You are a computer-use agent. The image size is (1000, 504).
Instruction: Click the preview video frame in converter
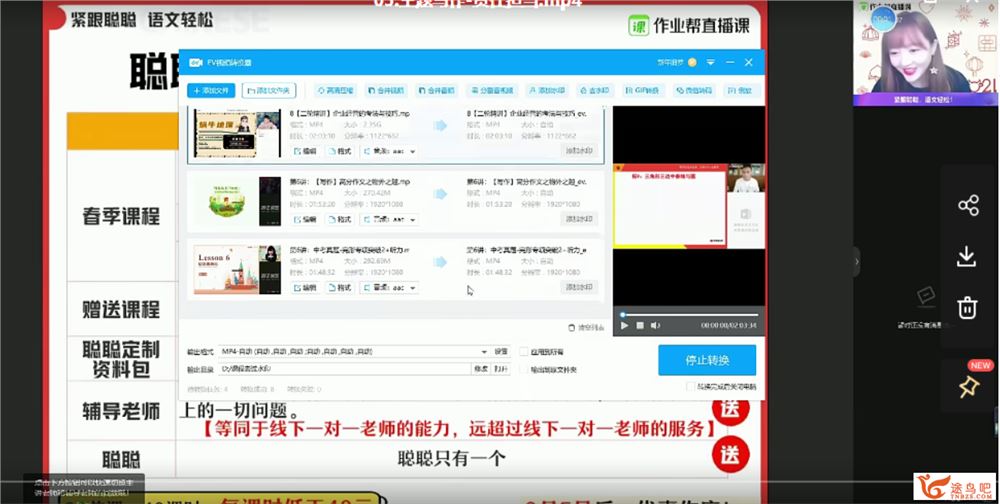click(689, 206)
